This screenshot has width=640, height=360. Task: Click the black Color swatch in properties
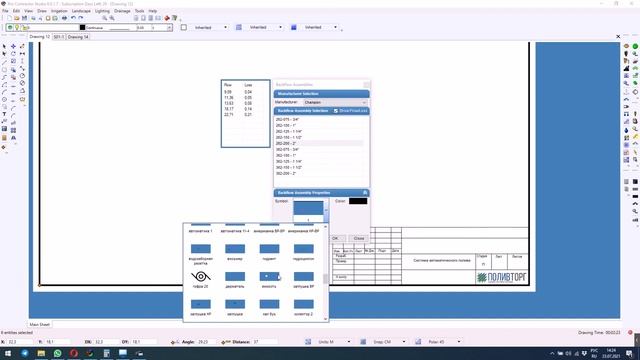(358, 201)
